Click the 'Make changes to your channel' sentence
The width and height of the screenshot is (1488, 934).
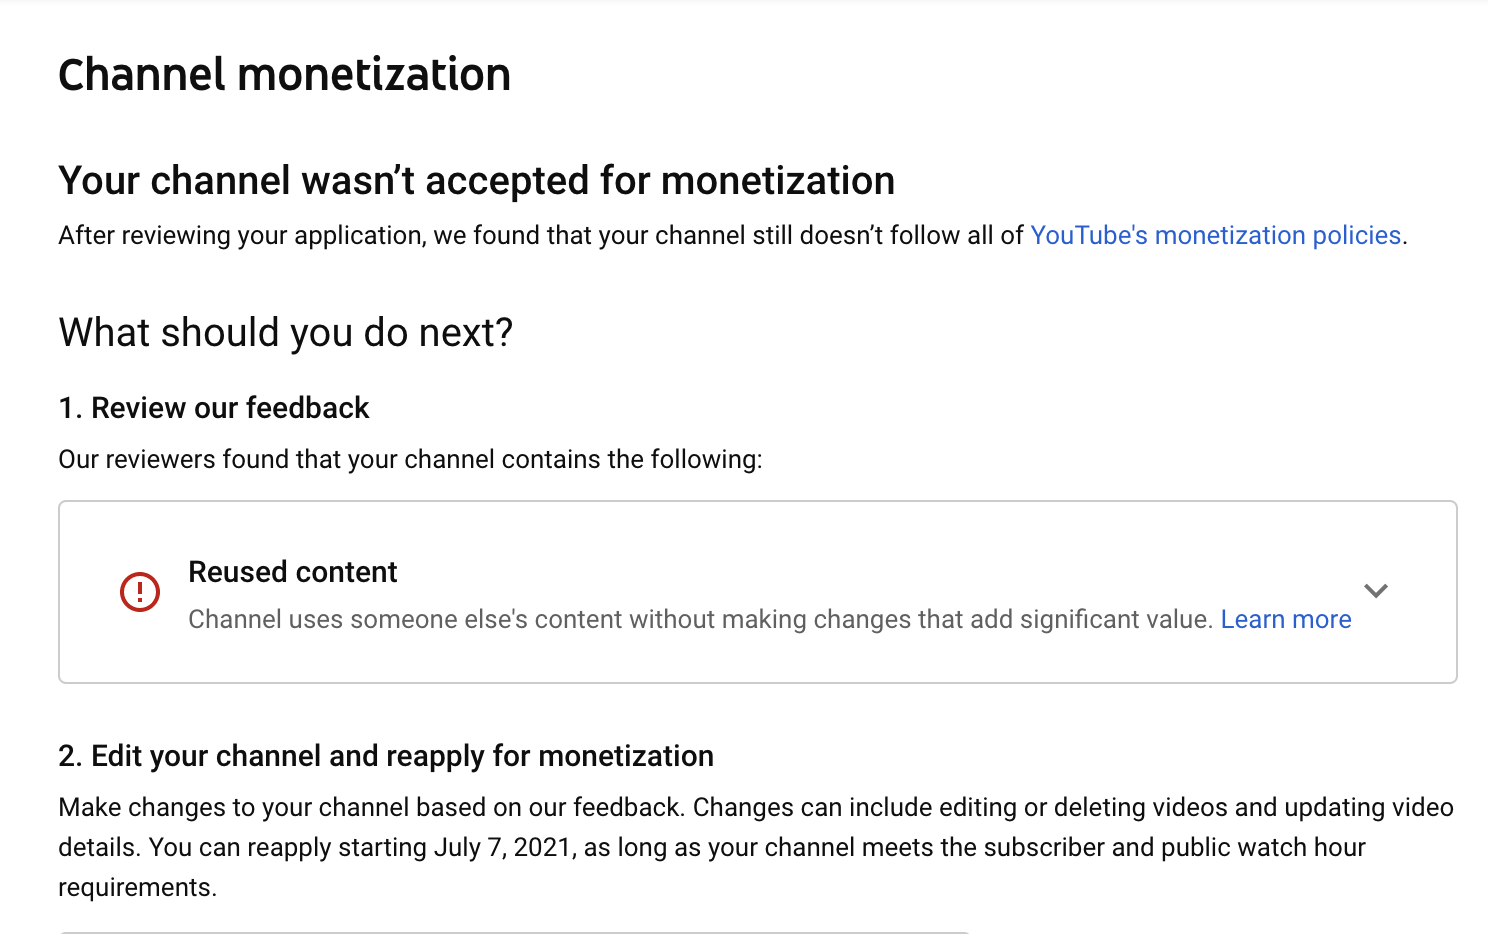click(372, 807)
